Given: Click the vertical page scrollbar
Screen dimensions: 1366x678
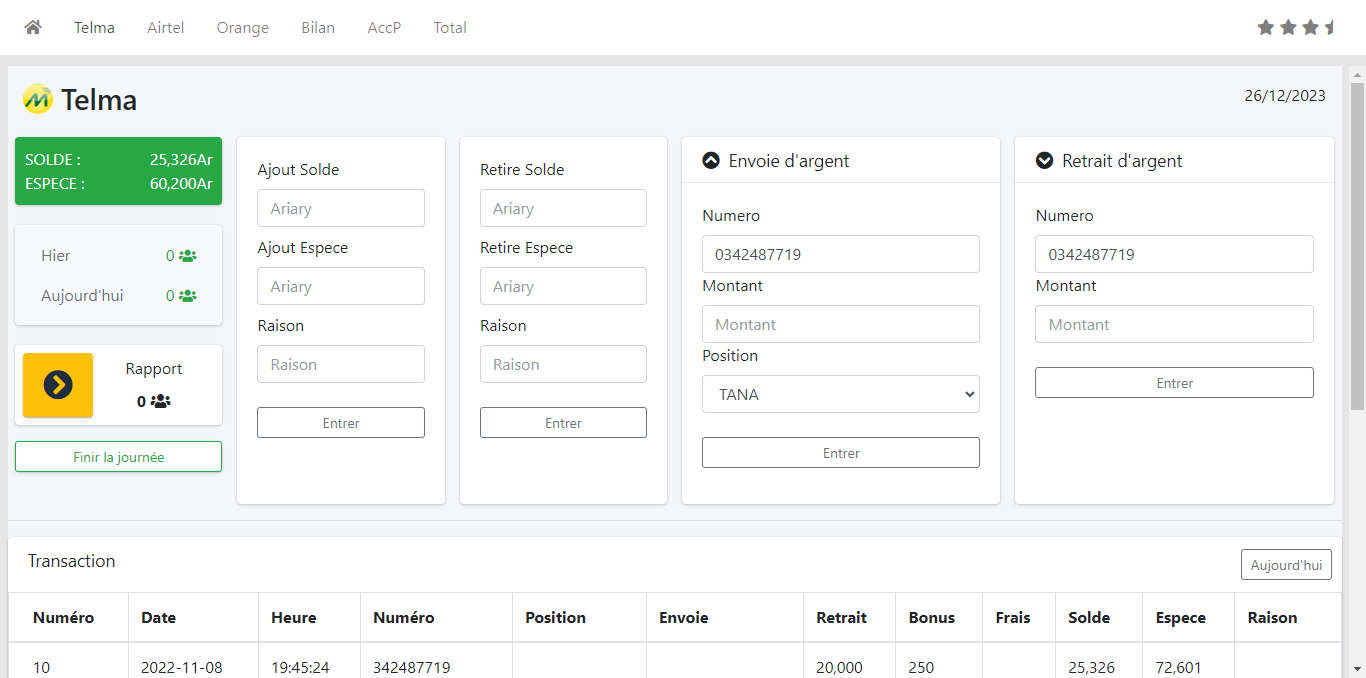Looking at the screenshot, I should click(1356, 240).
